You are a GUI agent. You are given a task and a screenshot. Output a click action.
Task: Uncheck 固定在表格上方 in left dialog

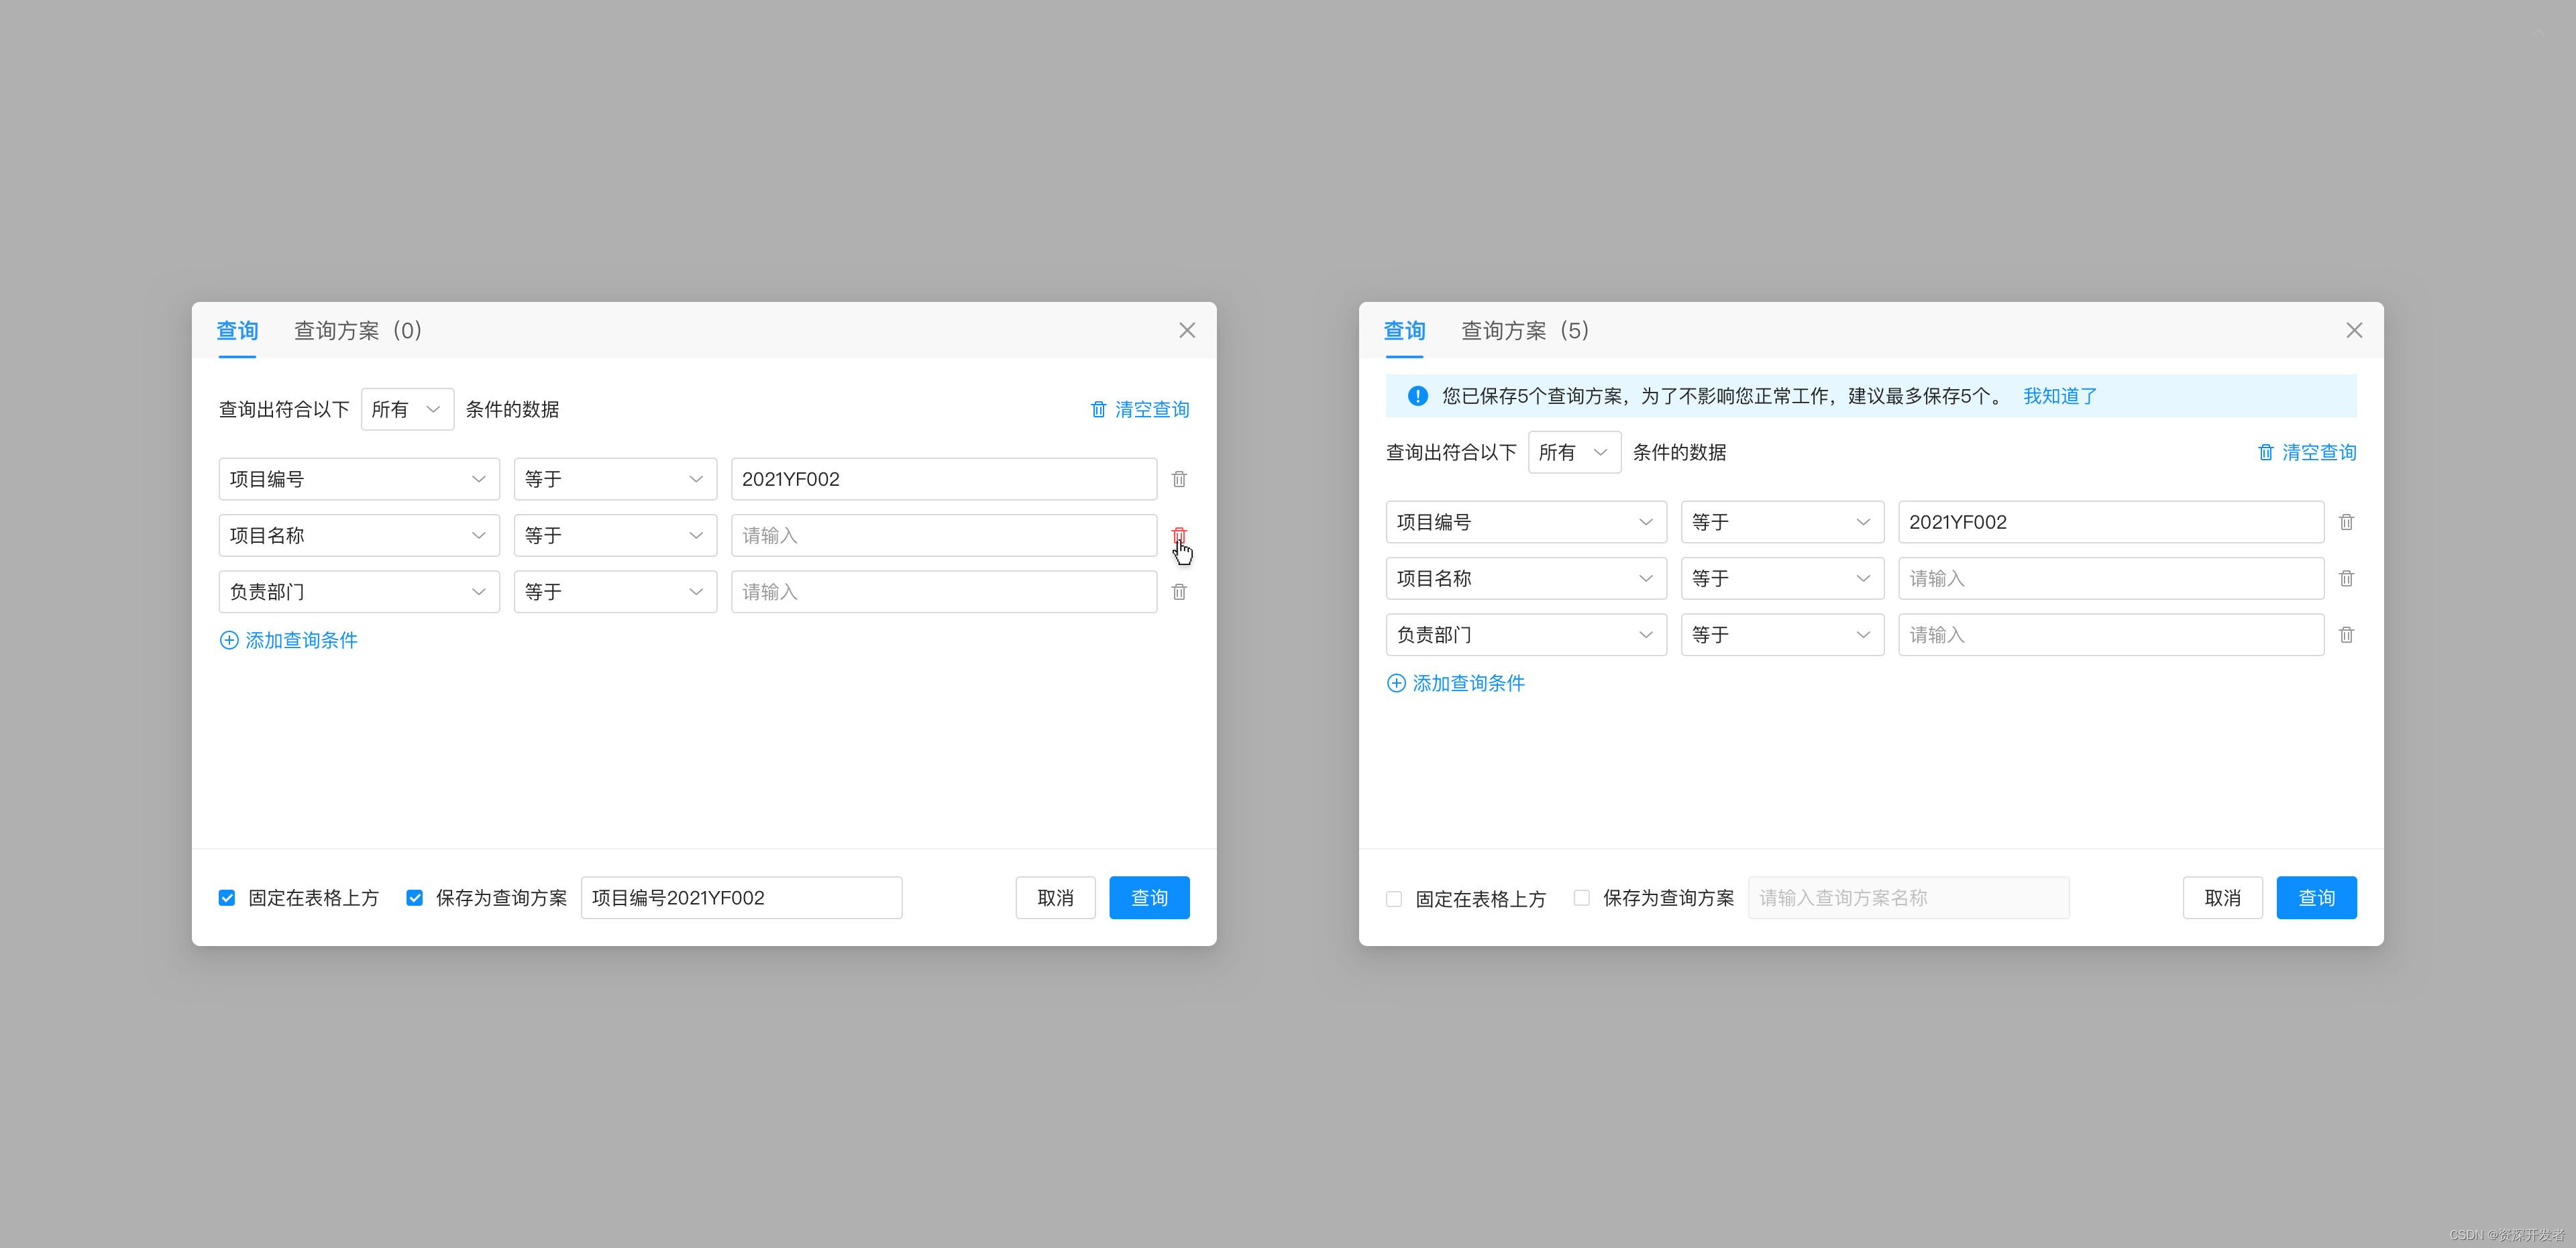click(227, 898)
